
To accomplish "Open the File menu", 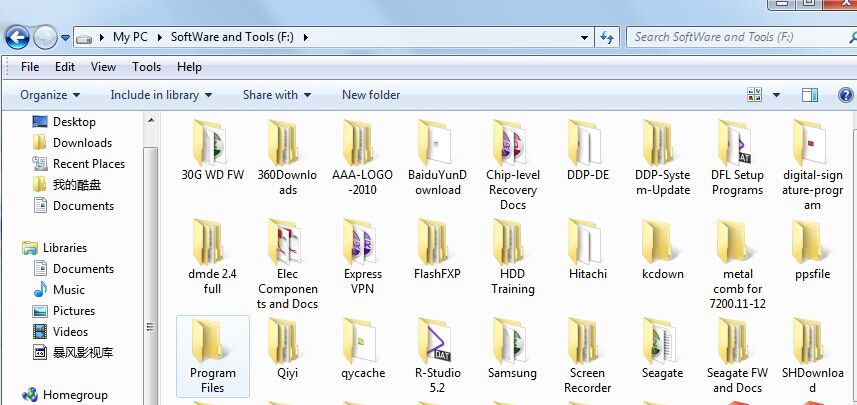I will 30,67.
